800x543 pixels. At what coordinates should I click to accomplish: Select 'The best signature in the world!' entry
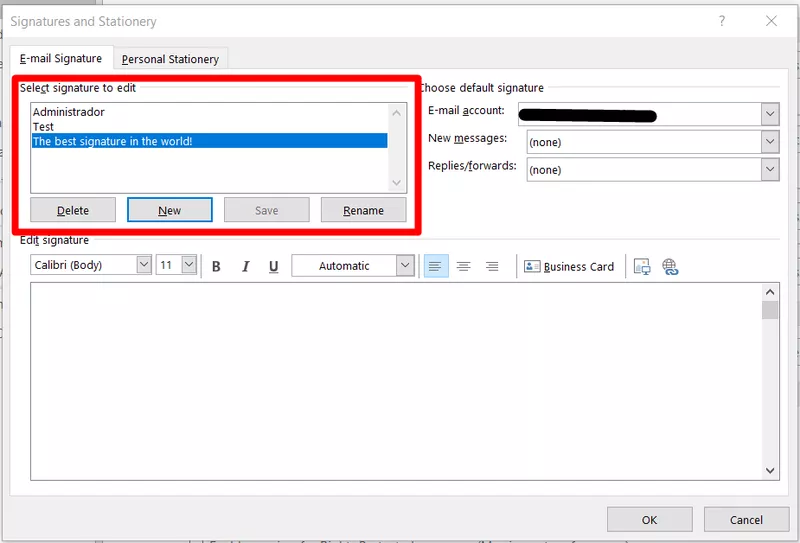pyautogui.click(x=210, y=141)
